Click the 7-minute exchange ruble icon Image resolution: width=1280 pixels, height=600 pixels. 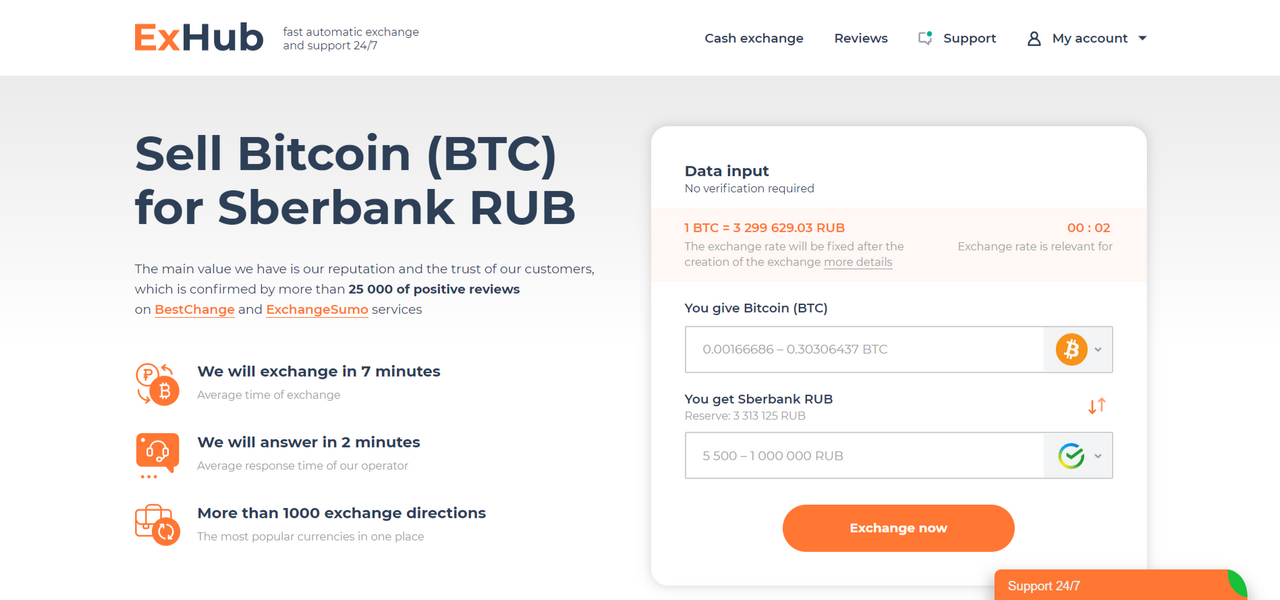coord(157,384)
